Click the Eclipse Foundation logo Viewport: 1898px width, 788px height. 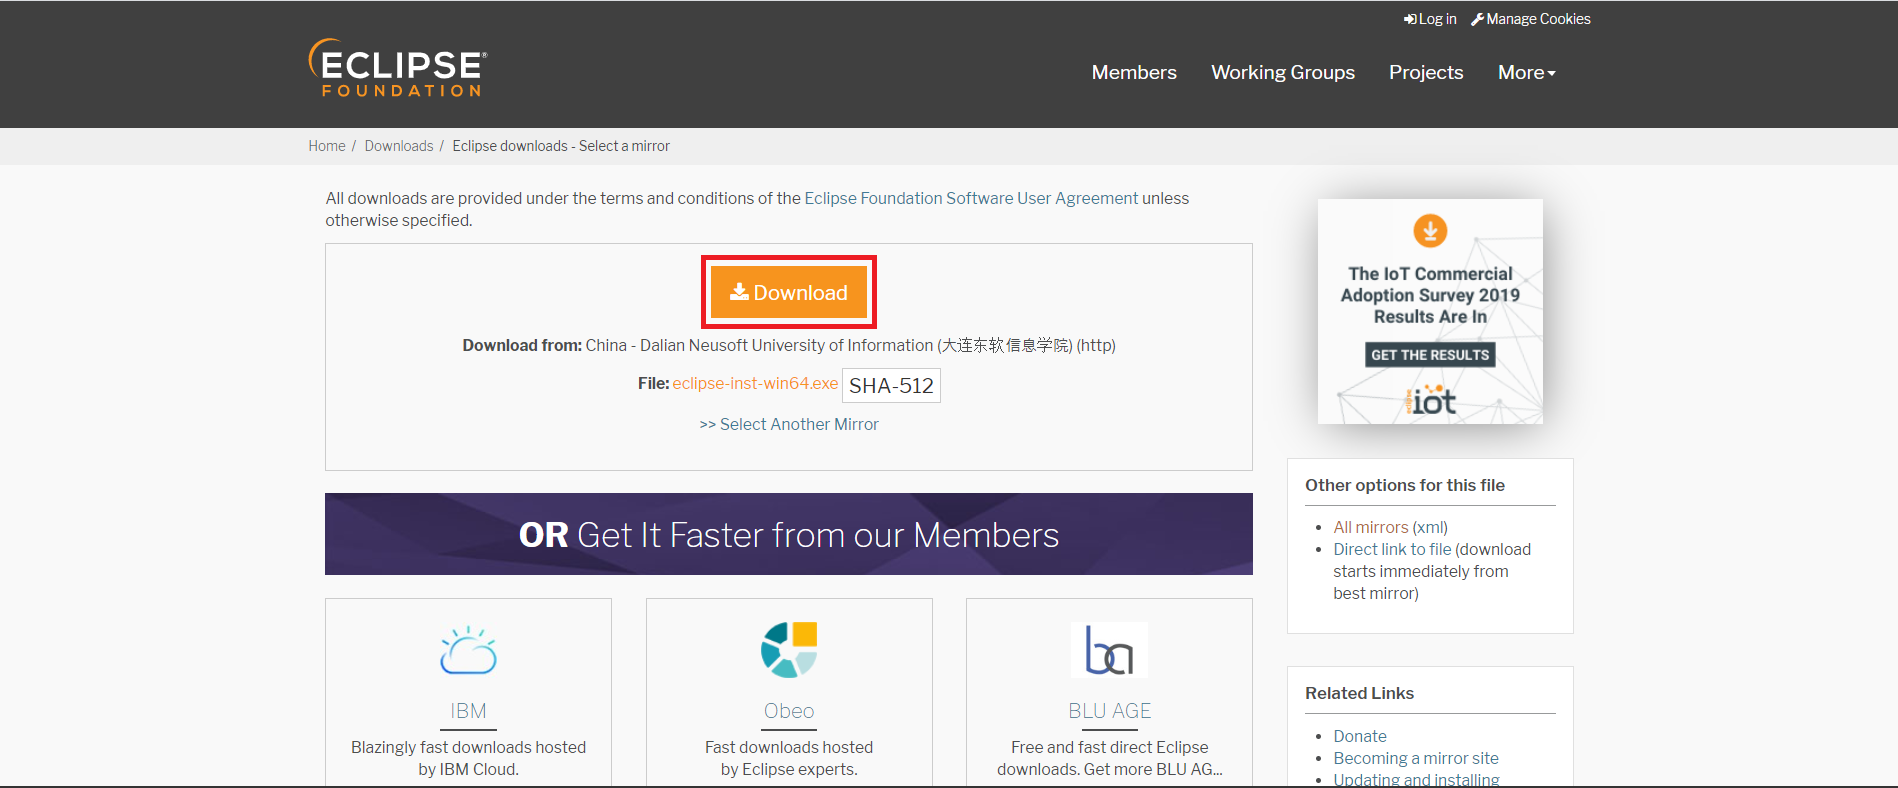pos(398,68)
